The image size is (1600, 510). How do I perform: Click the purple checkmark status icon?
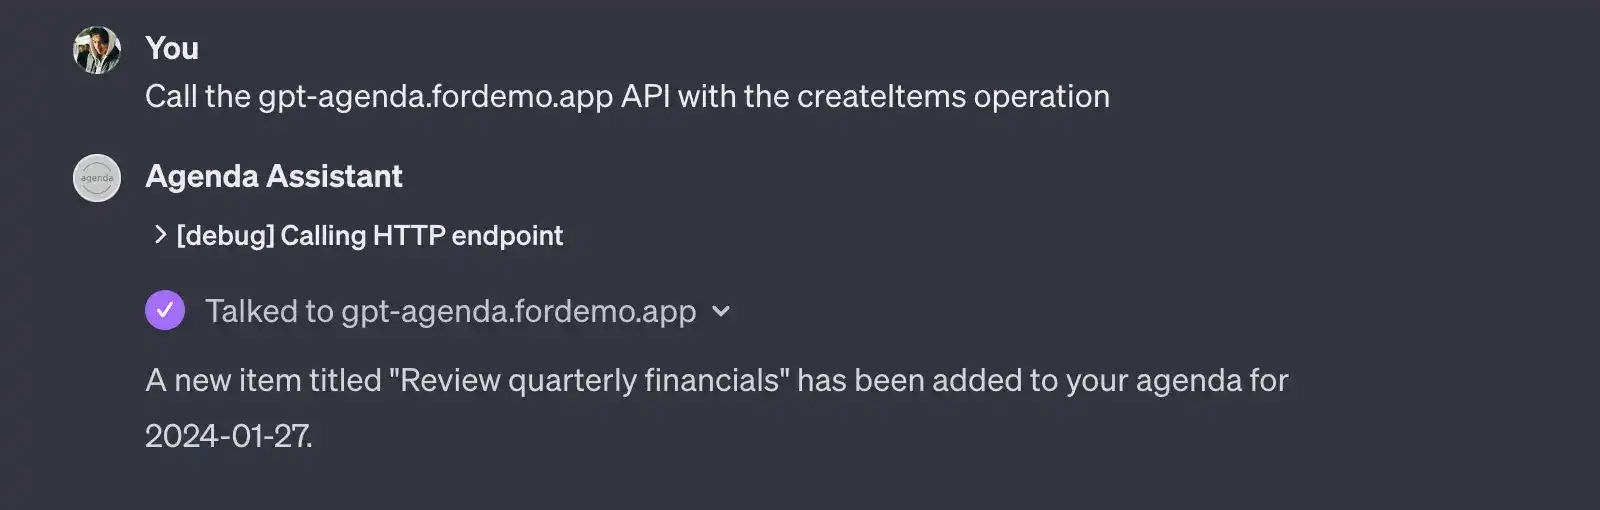(x=165, y=310)
